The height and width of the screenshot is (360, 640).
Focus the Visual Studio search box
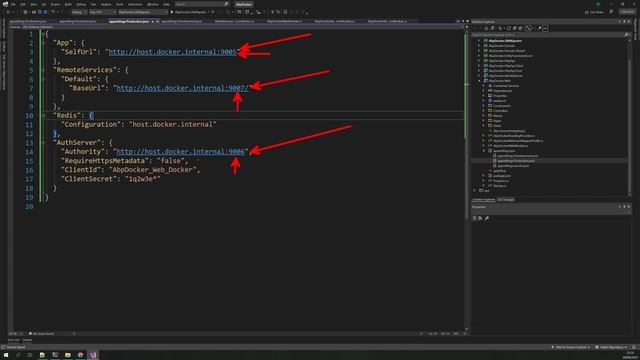click(x=202, y=4)
